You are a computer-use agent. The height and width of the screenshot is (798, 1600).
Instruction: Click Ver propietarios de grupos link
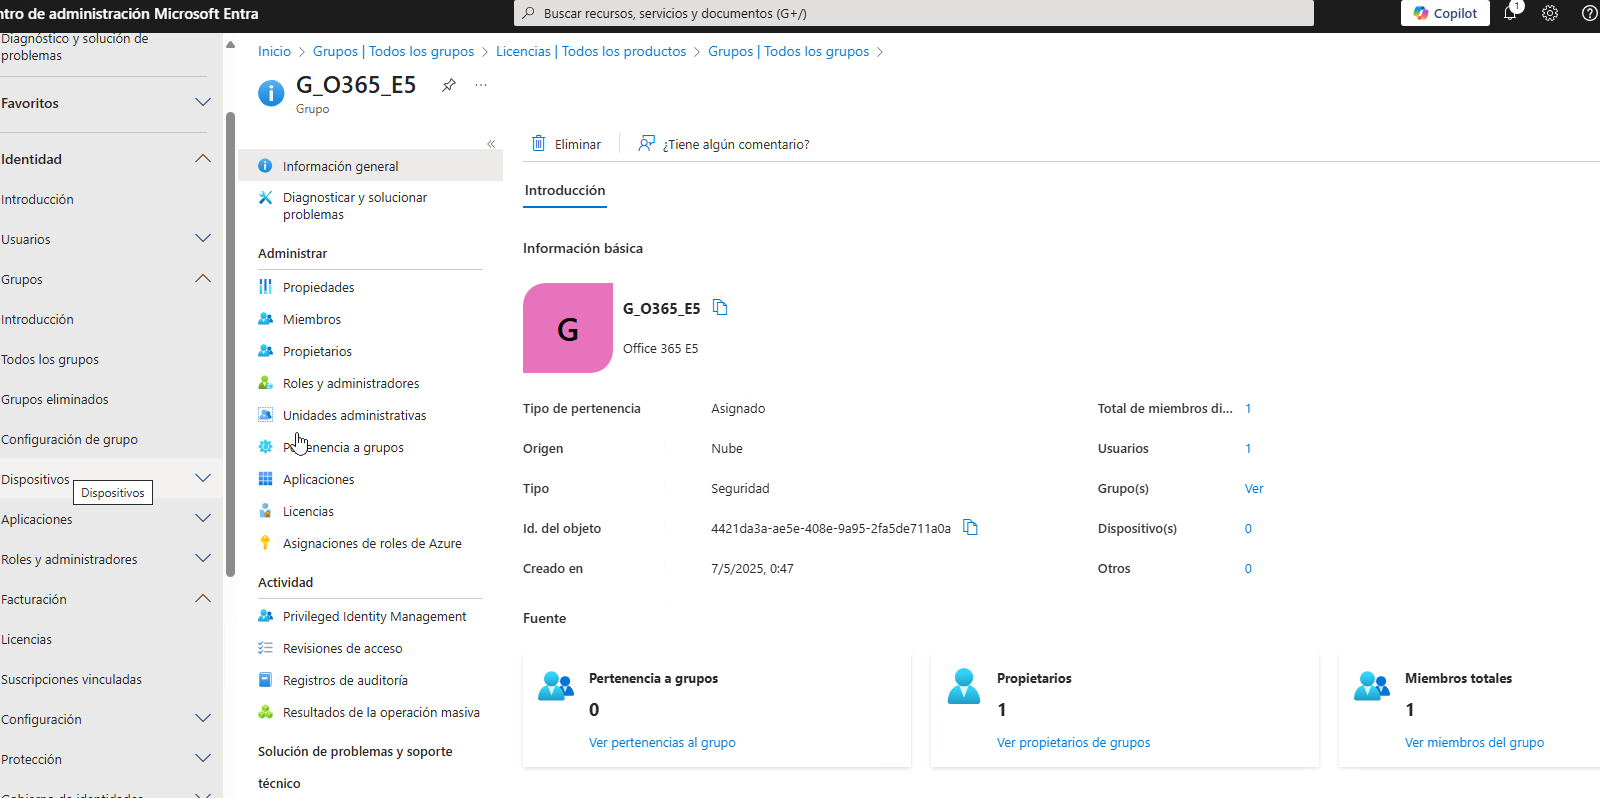1073,743
